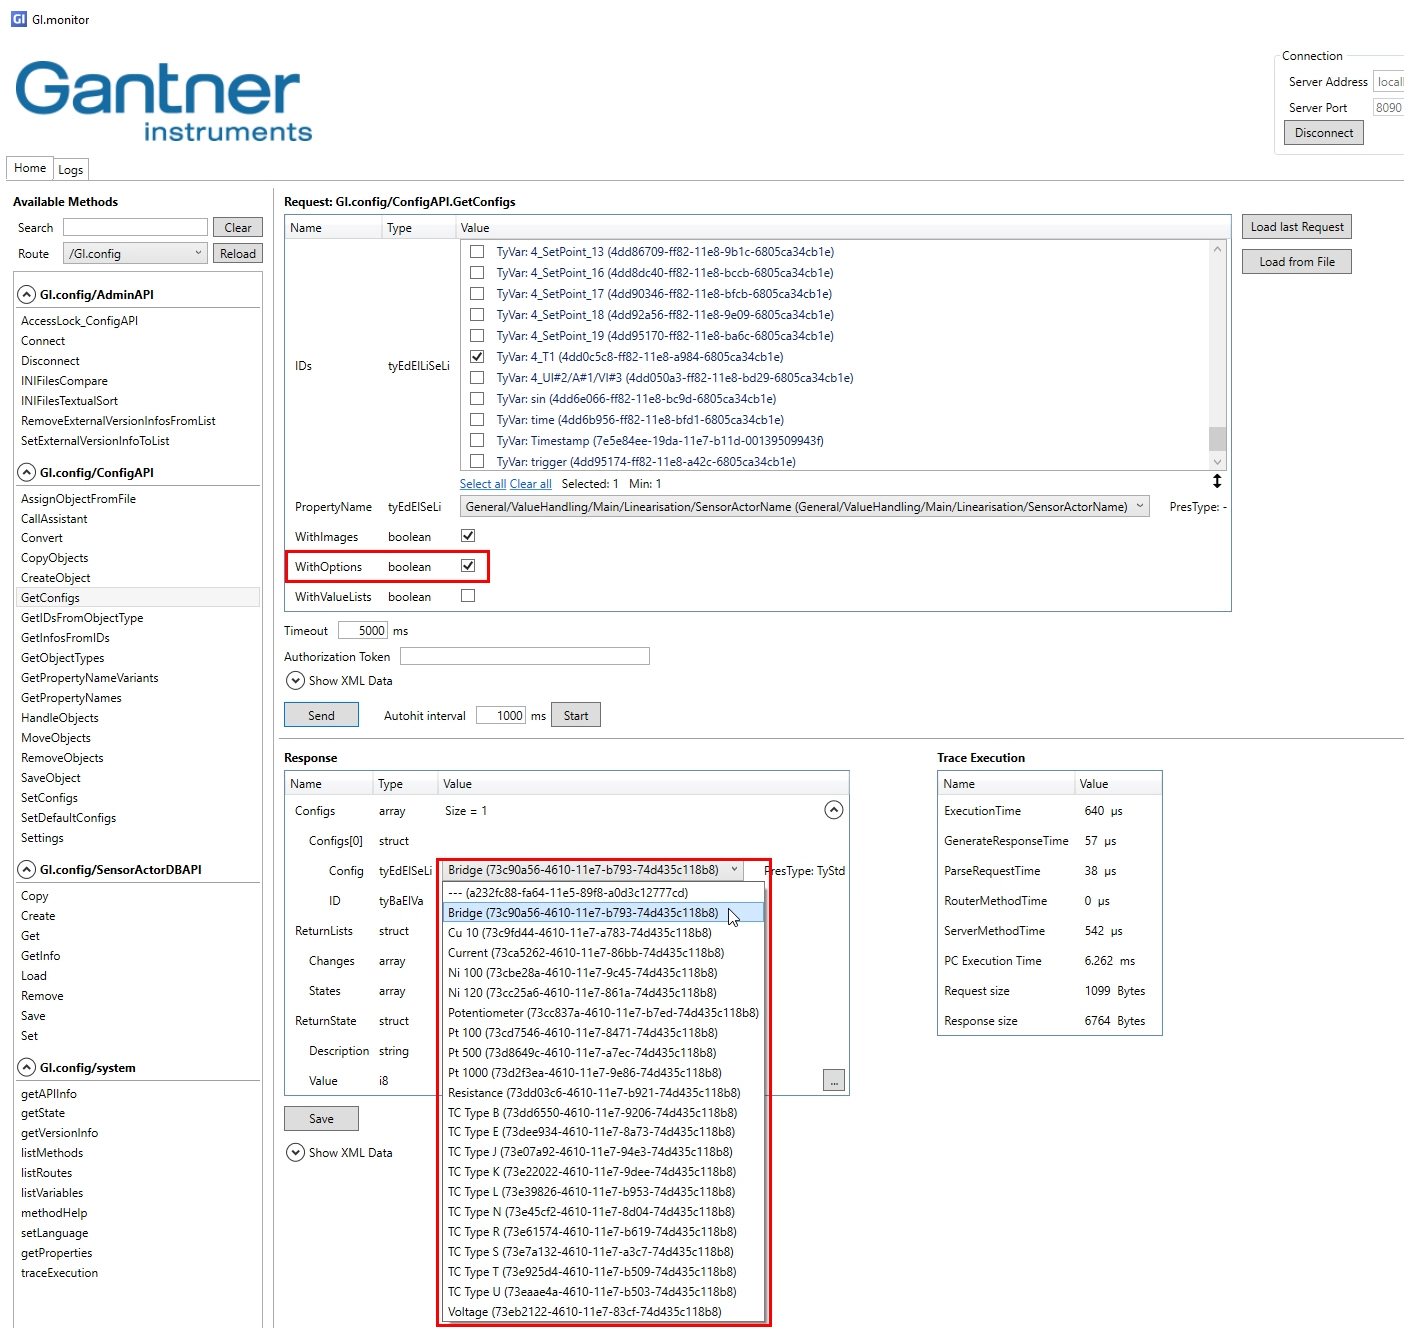
Task: Click the resize arrow below the IDs list
Action: (1216, 482)
